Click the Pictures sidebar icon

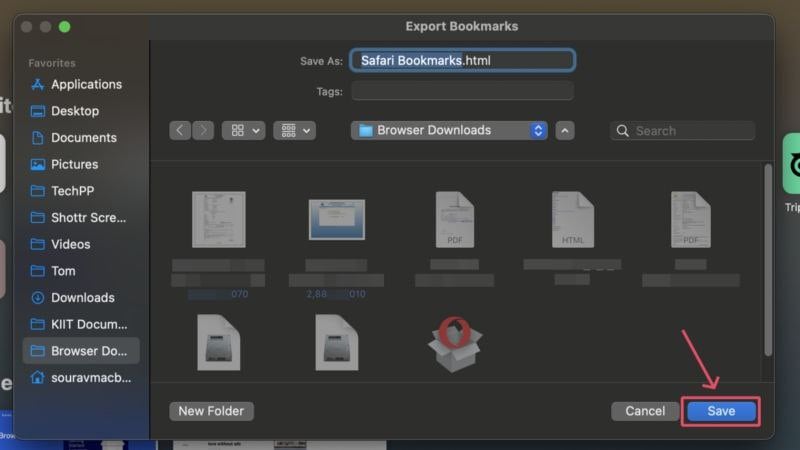[x=37, y=164]
